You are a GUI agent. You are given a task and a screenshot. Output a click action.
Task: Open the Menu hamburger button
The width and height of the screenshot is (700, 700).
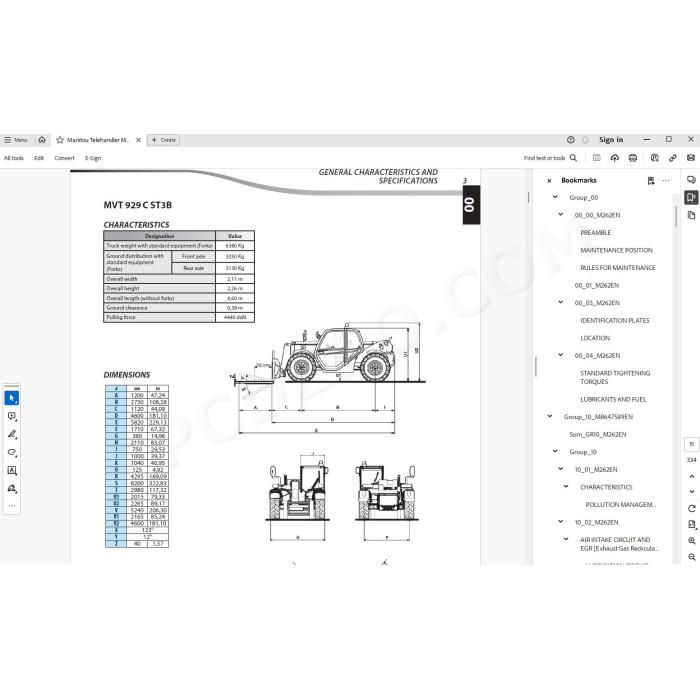coord(16,140)
